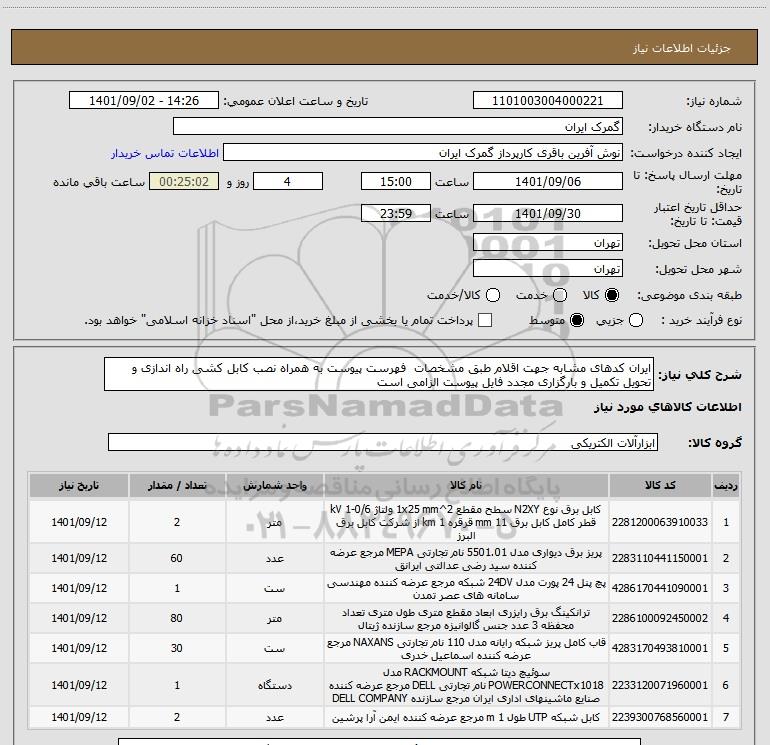Click the DELL POWERCONNECT switch item name
The height and width of the screenshot is (745, 770).
[466, 685]
